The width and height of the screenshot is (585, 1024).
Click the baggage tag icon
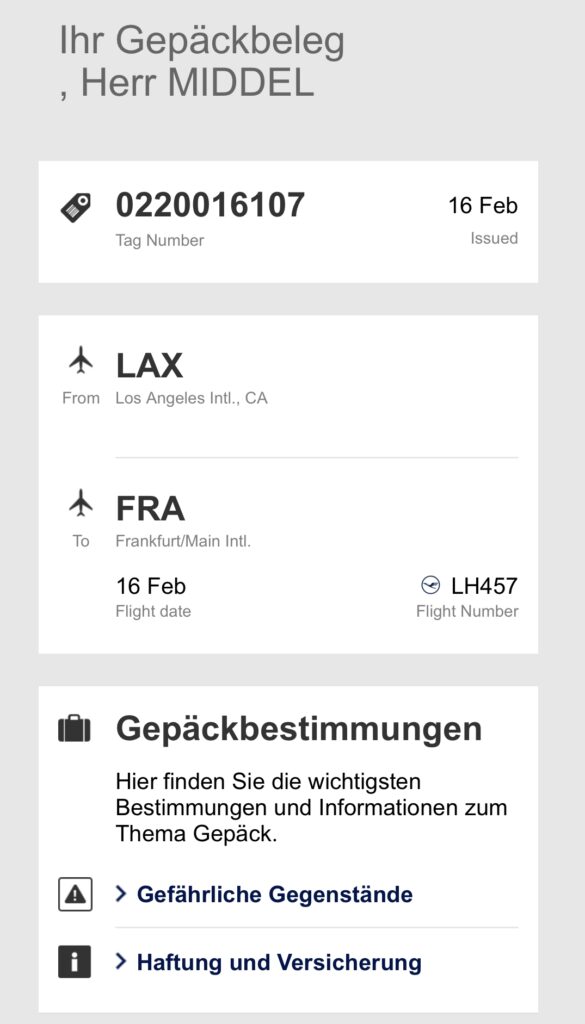click(76, 208)
